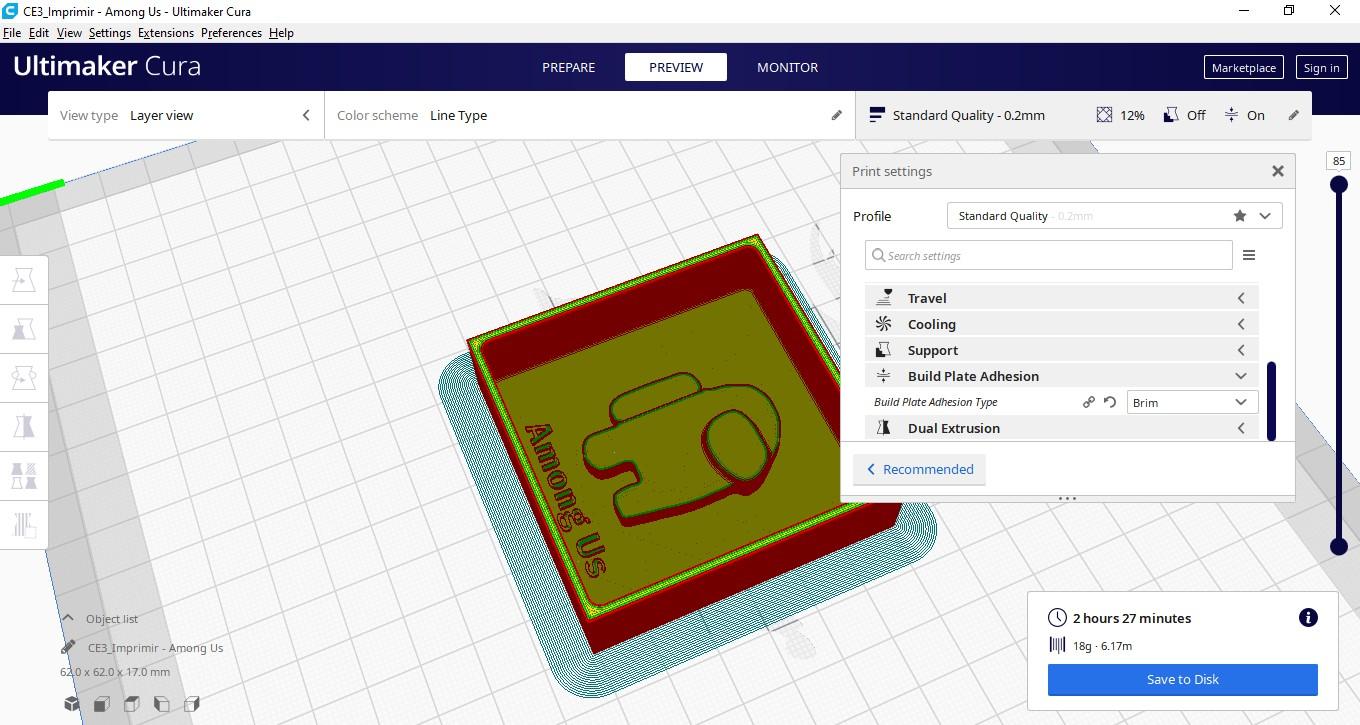Screen dimensions: 1360x725
Task: Click the pencil icon next to CE3_Imprimir object
Action: 69,648
